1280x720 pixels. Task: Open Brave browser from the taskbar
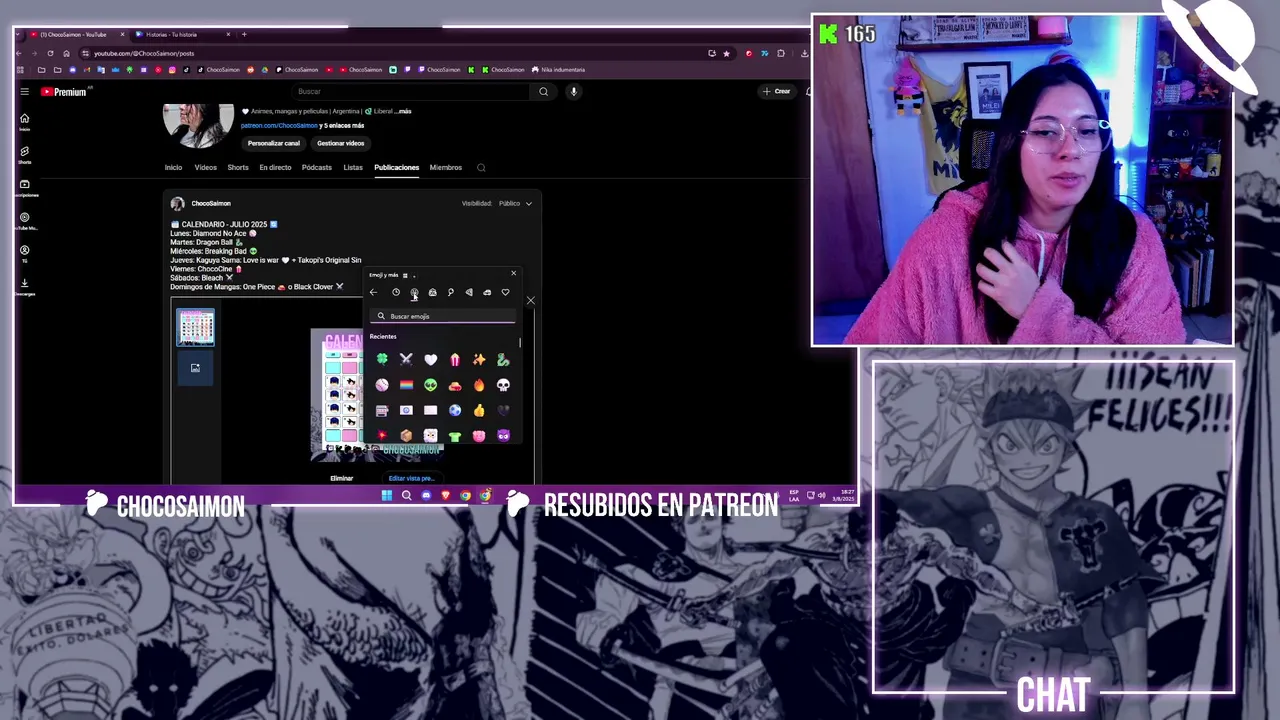coord(446,495)
